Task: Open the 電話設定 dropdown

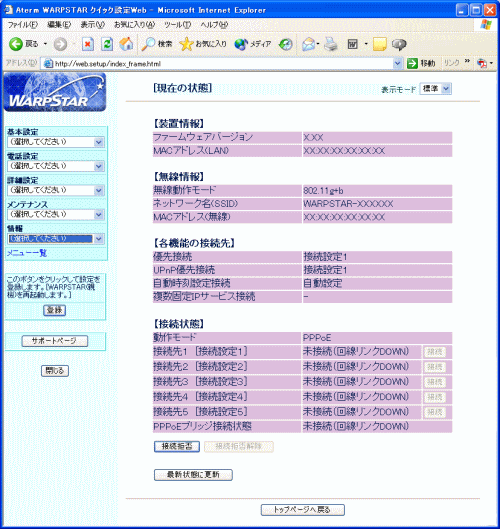Action: click(56, 166)
